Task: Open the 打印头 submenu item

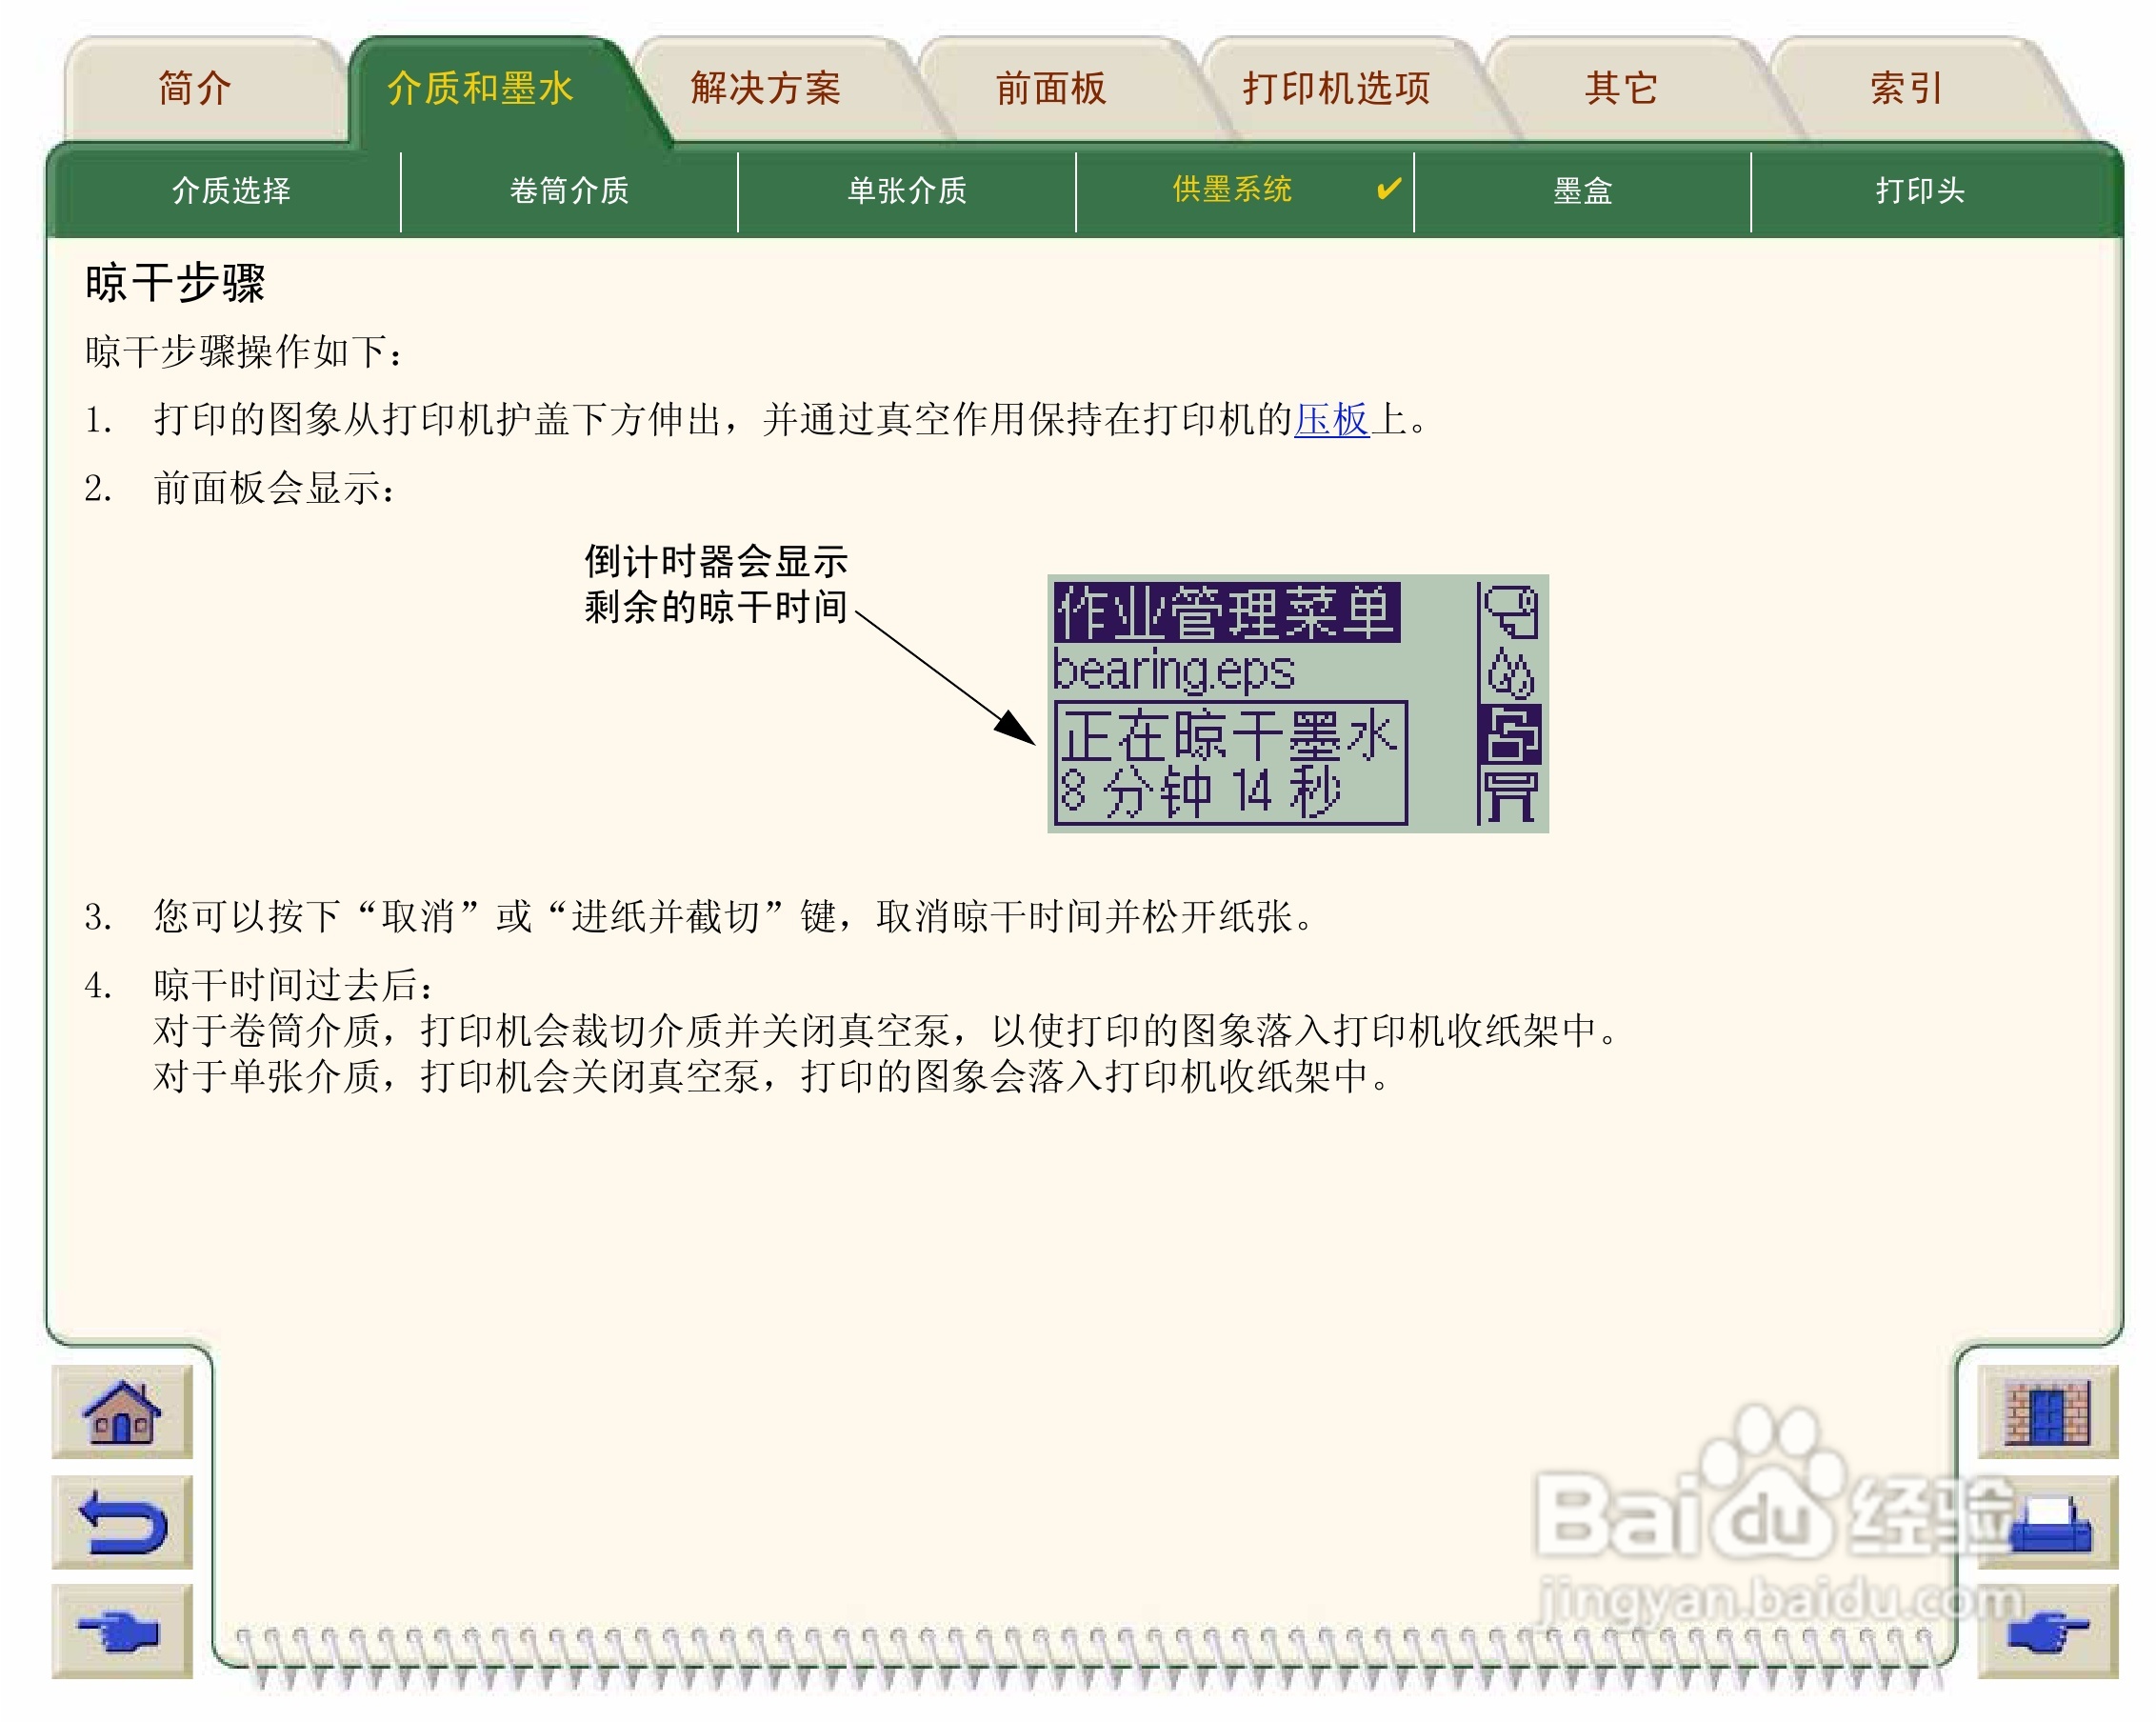Action: (x=1919, y=190)
